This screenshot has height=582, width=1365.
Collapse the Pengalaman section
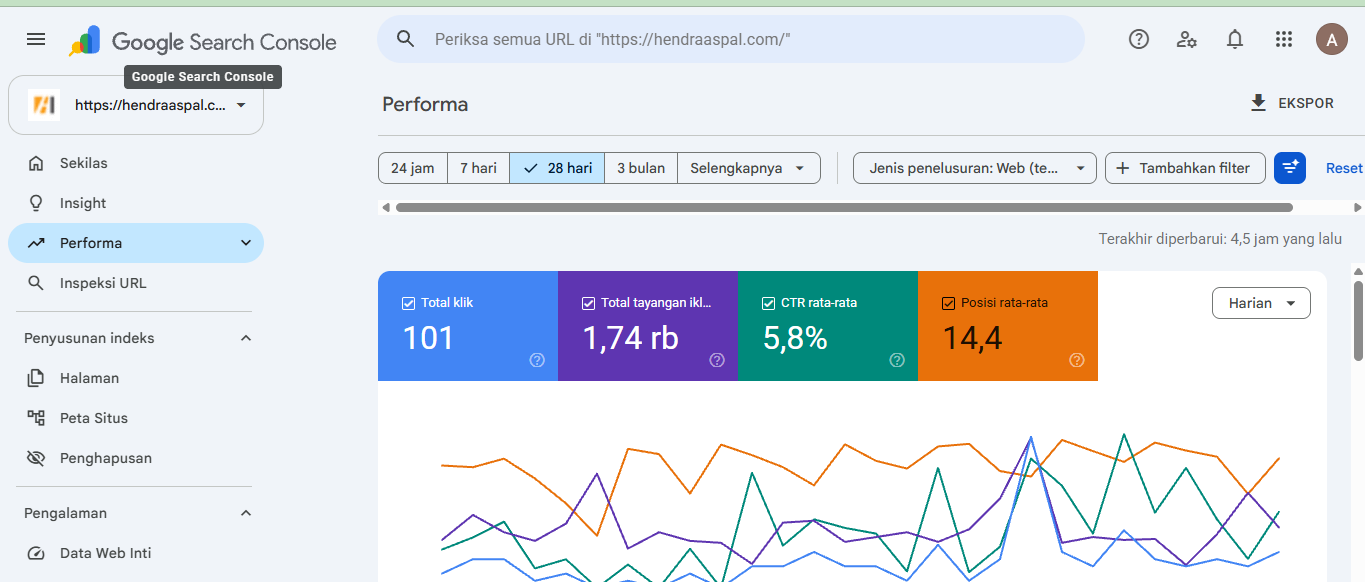(x=246, y=513)
